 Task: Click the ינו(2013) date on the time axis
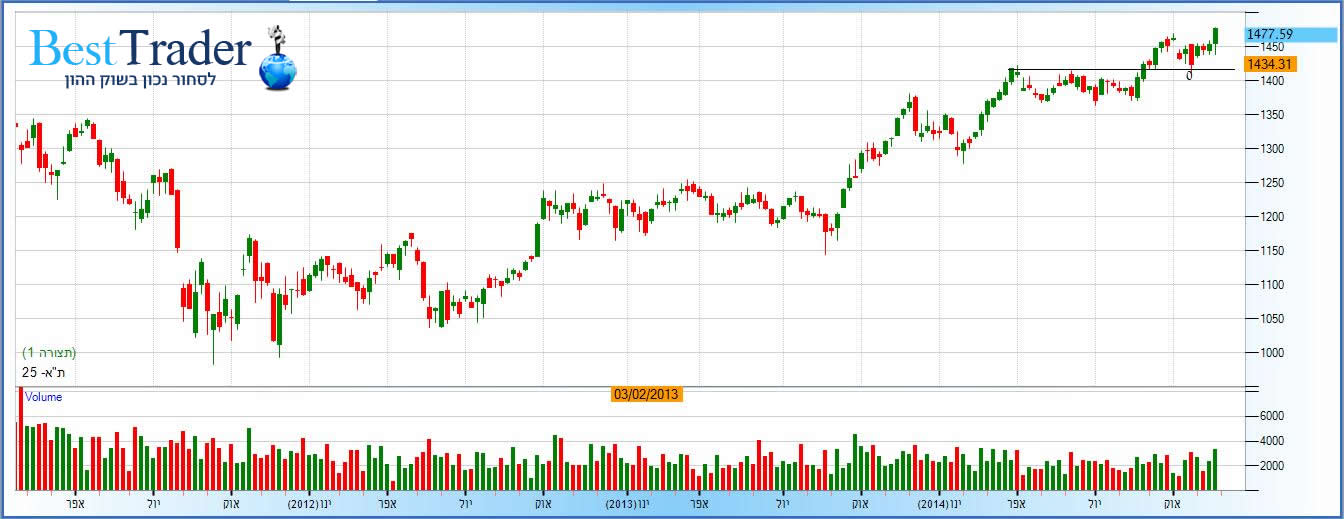(627, 504)
